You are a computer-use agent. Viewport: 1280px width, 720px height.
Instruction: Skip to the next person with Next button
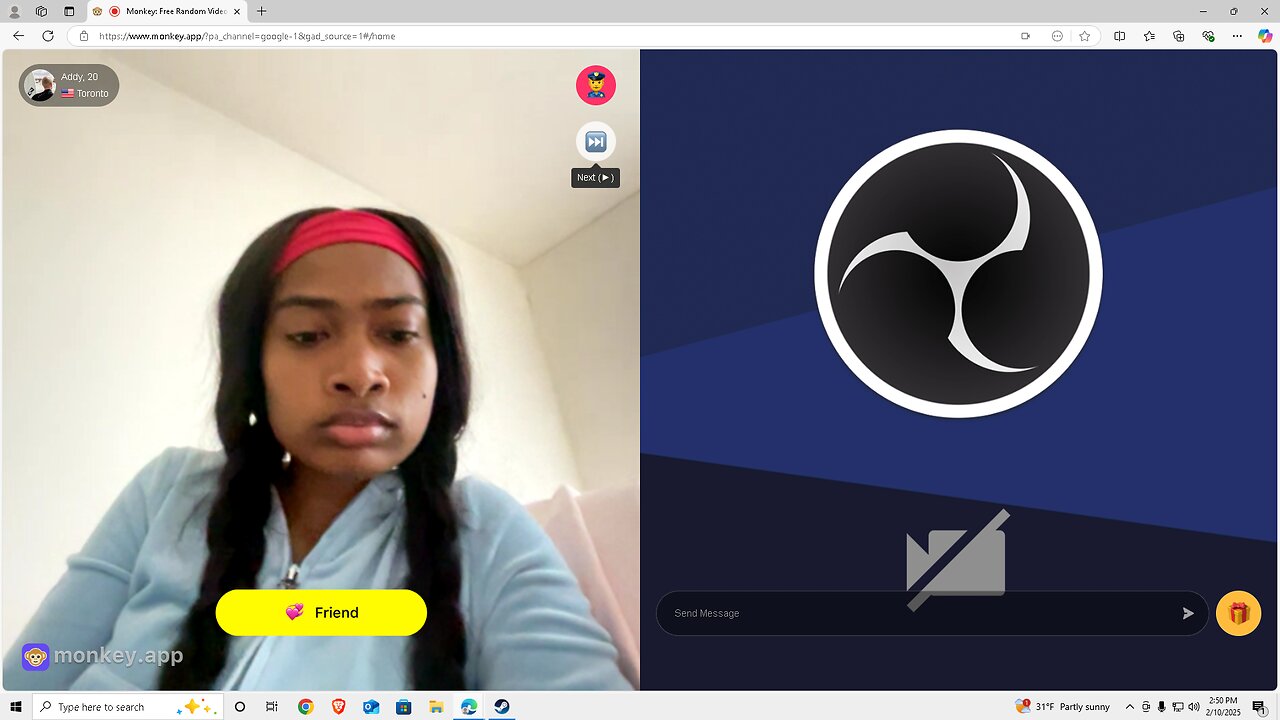(x=595, y=142)
